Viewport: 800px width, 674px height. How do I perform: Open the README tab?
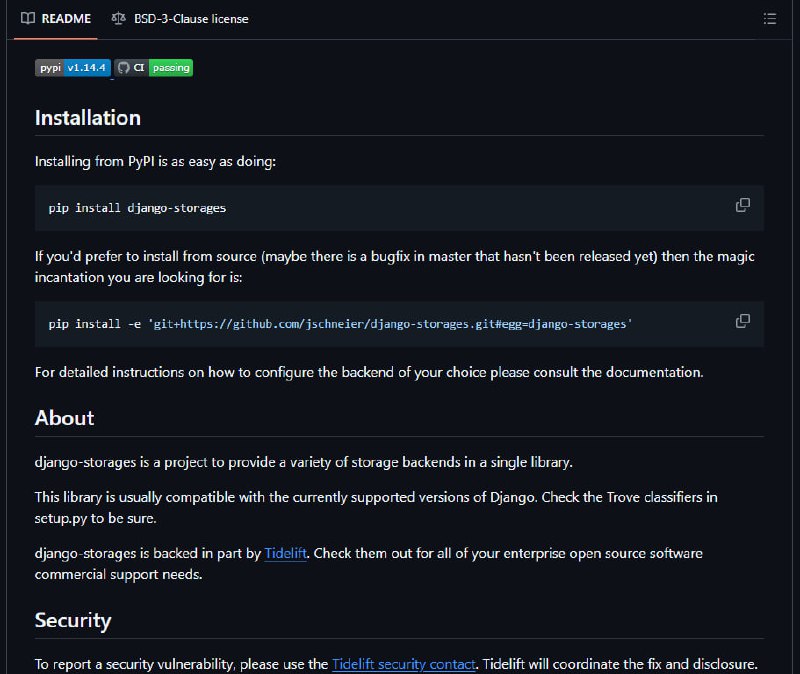(56, 19)
